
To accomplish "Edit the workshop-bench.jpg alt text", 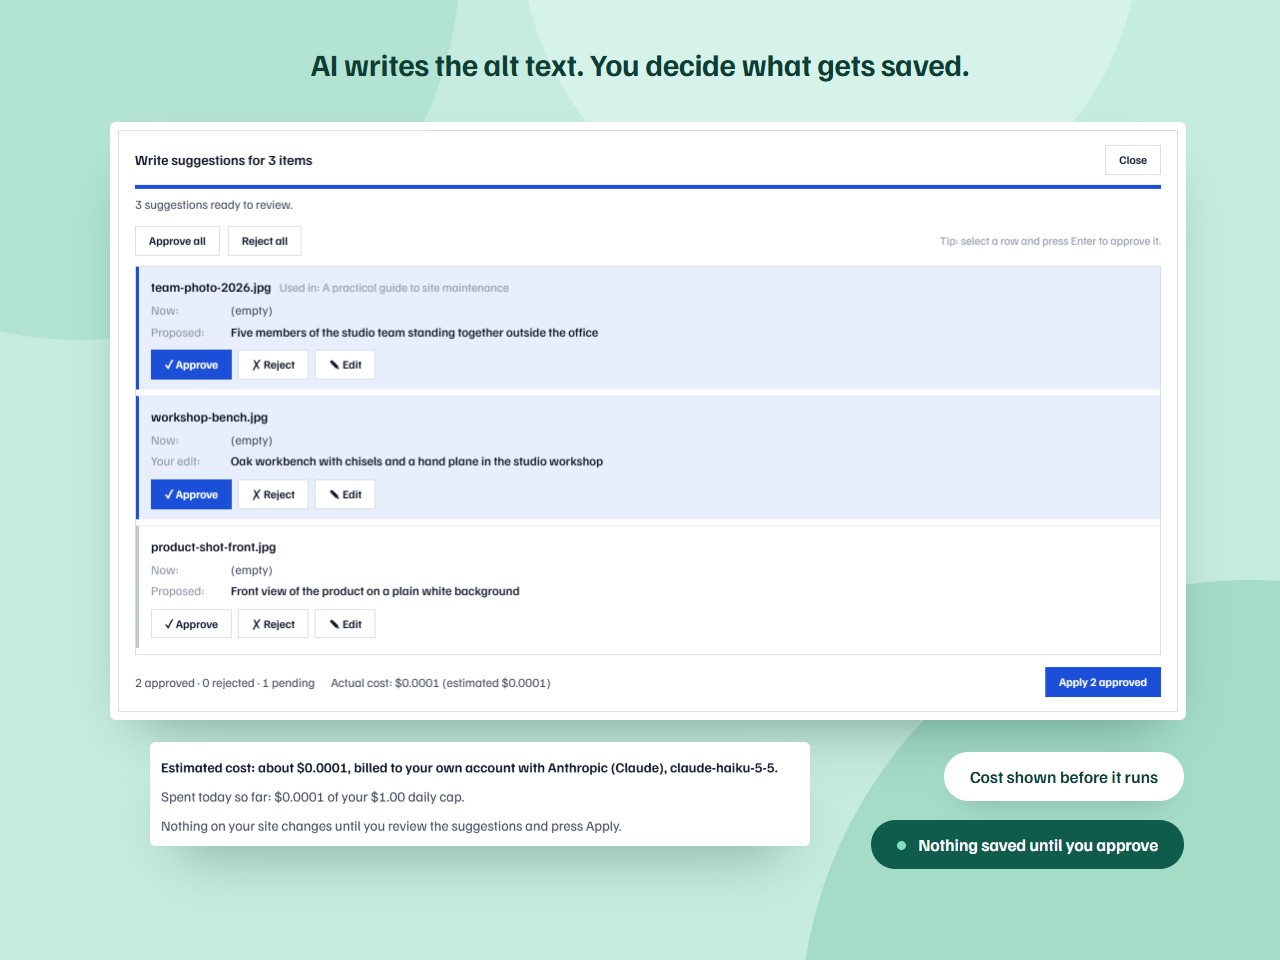I will [x=345, y=495].
